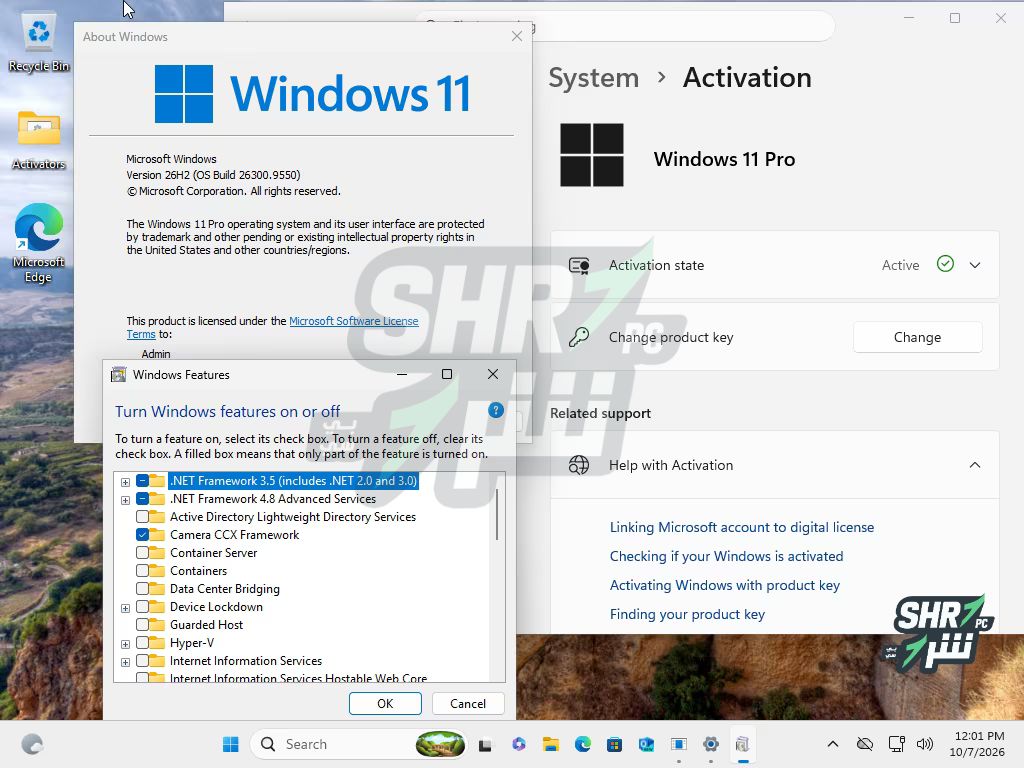Maximize the Windows Features window

pos(447,374)
